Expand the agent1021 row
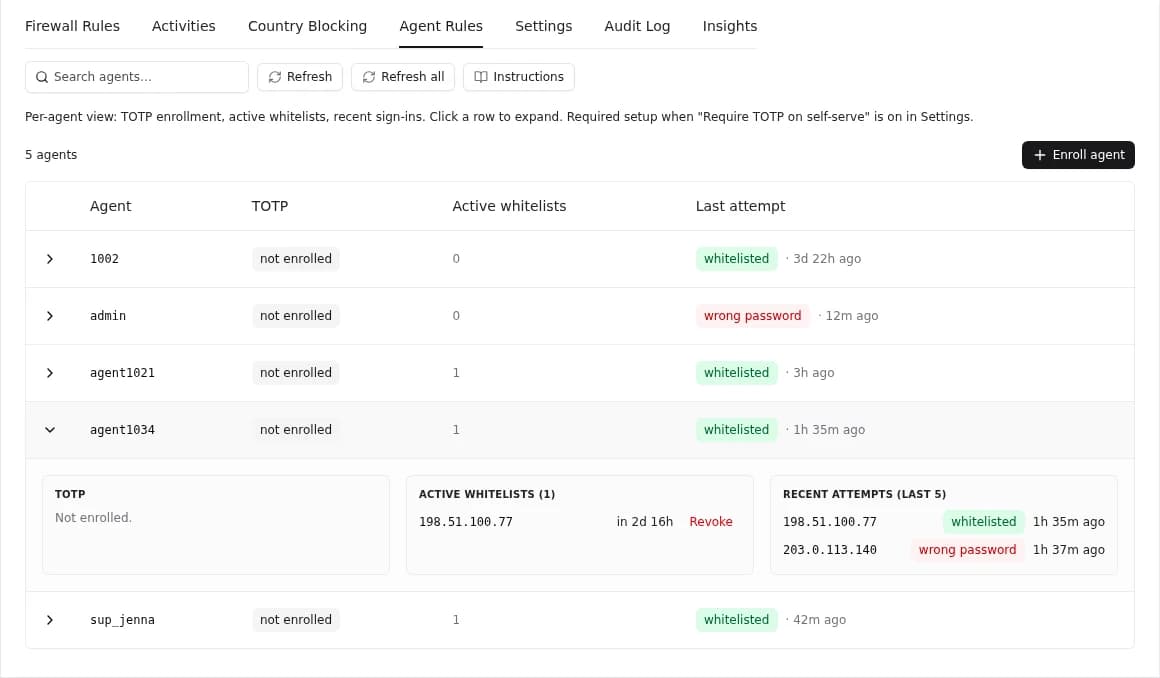The height and width of the screenshot is (678, 1160). click(50, 373)
